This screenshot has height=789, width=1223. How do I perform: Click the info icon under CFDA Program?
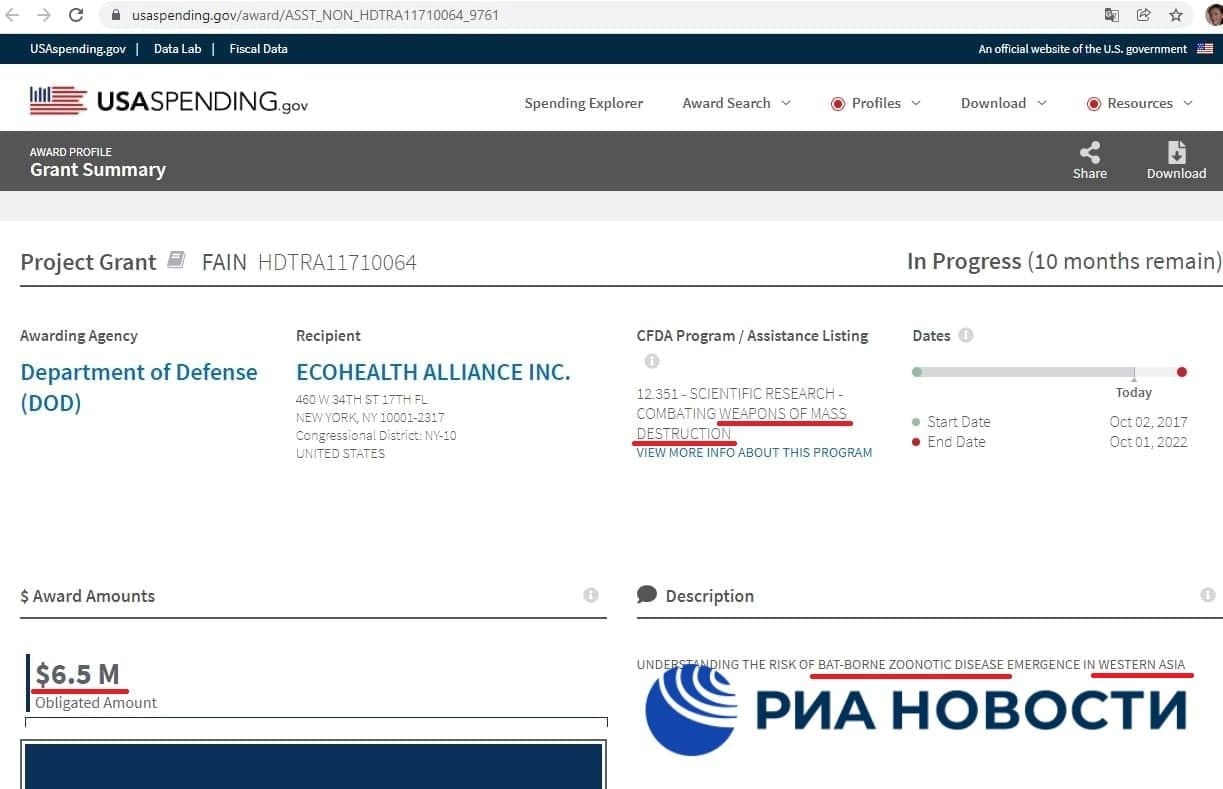tap(651, 361)
